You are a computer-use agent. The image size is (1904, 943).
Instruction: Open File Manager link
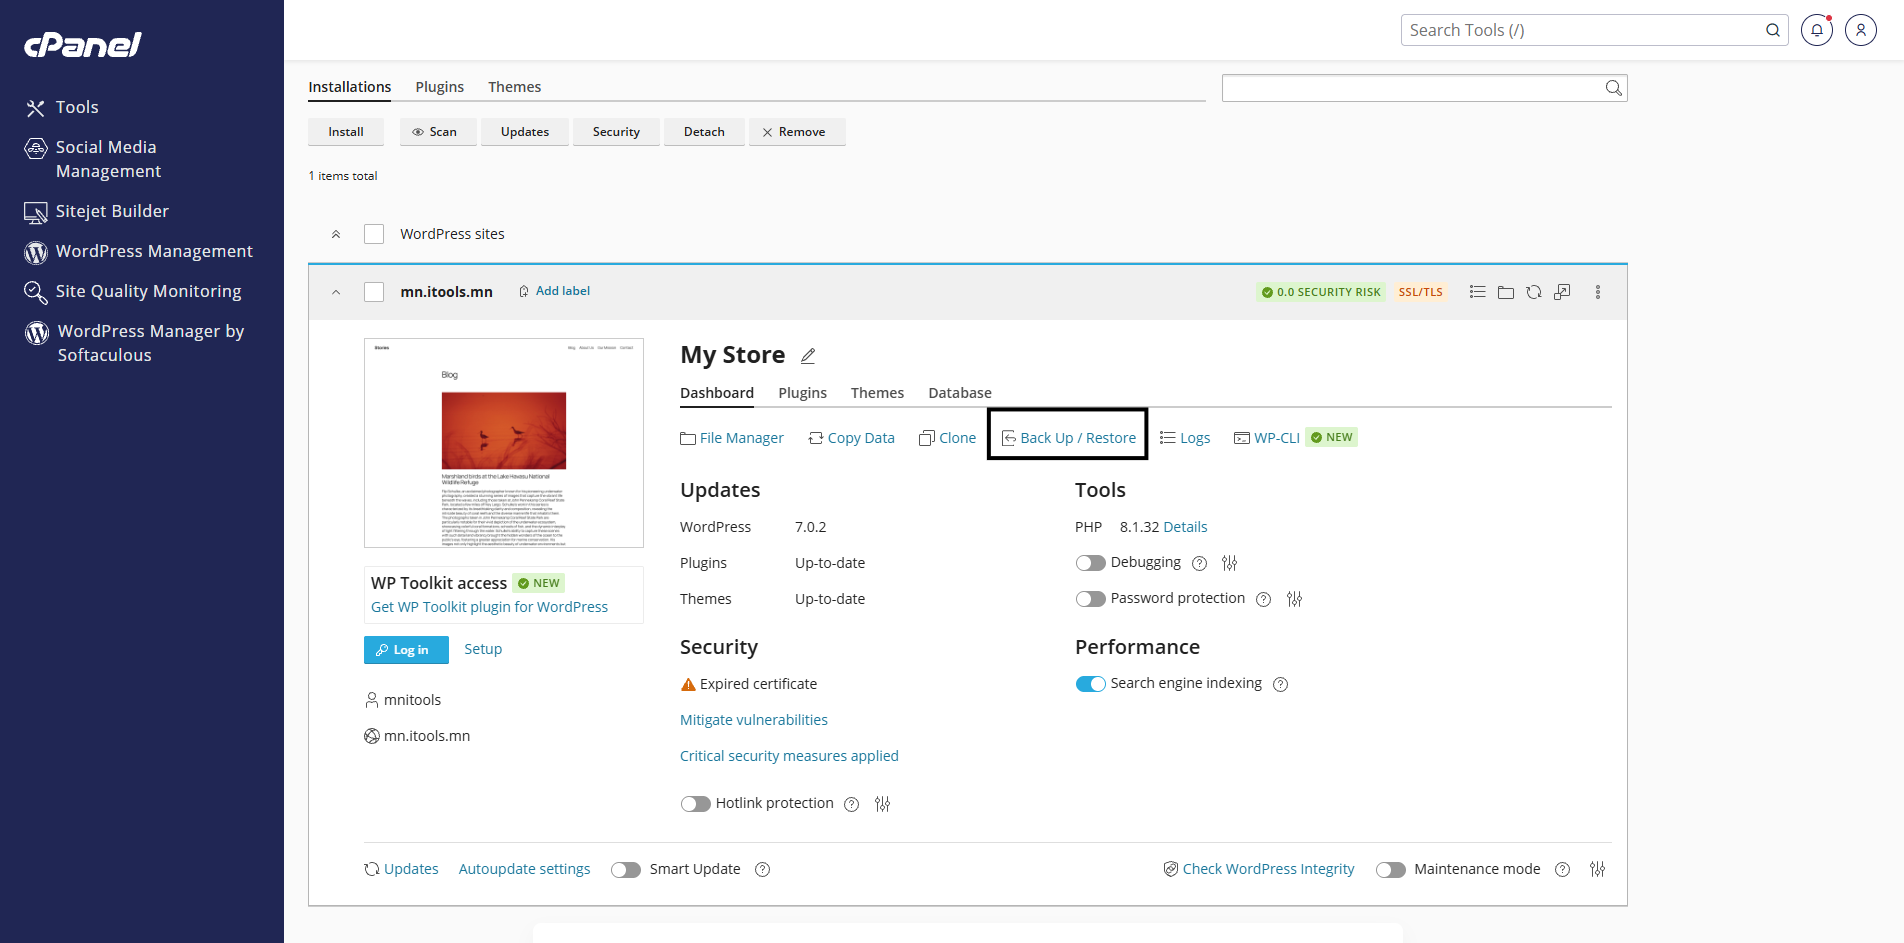point(732,438)
